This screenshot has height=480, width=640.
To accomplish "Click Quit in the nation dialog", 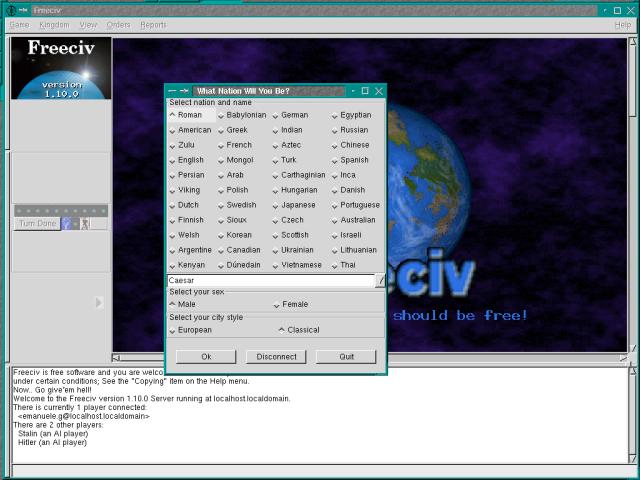I will 346,357.
